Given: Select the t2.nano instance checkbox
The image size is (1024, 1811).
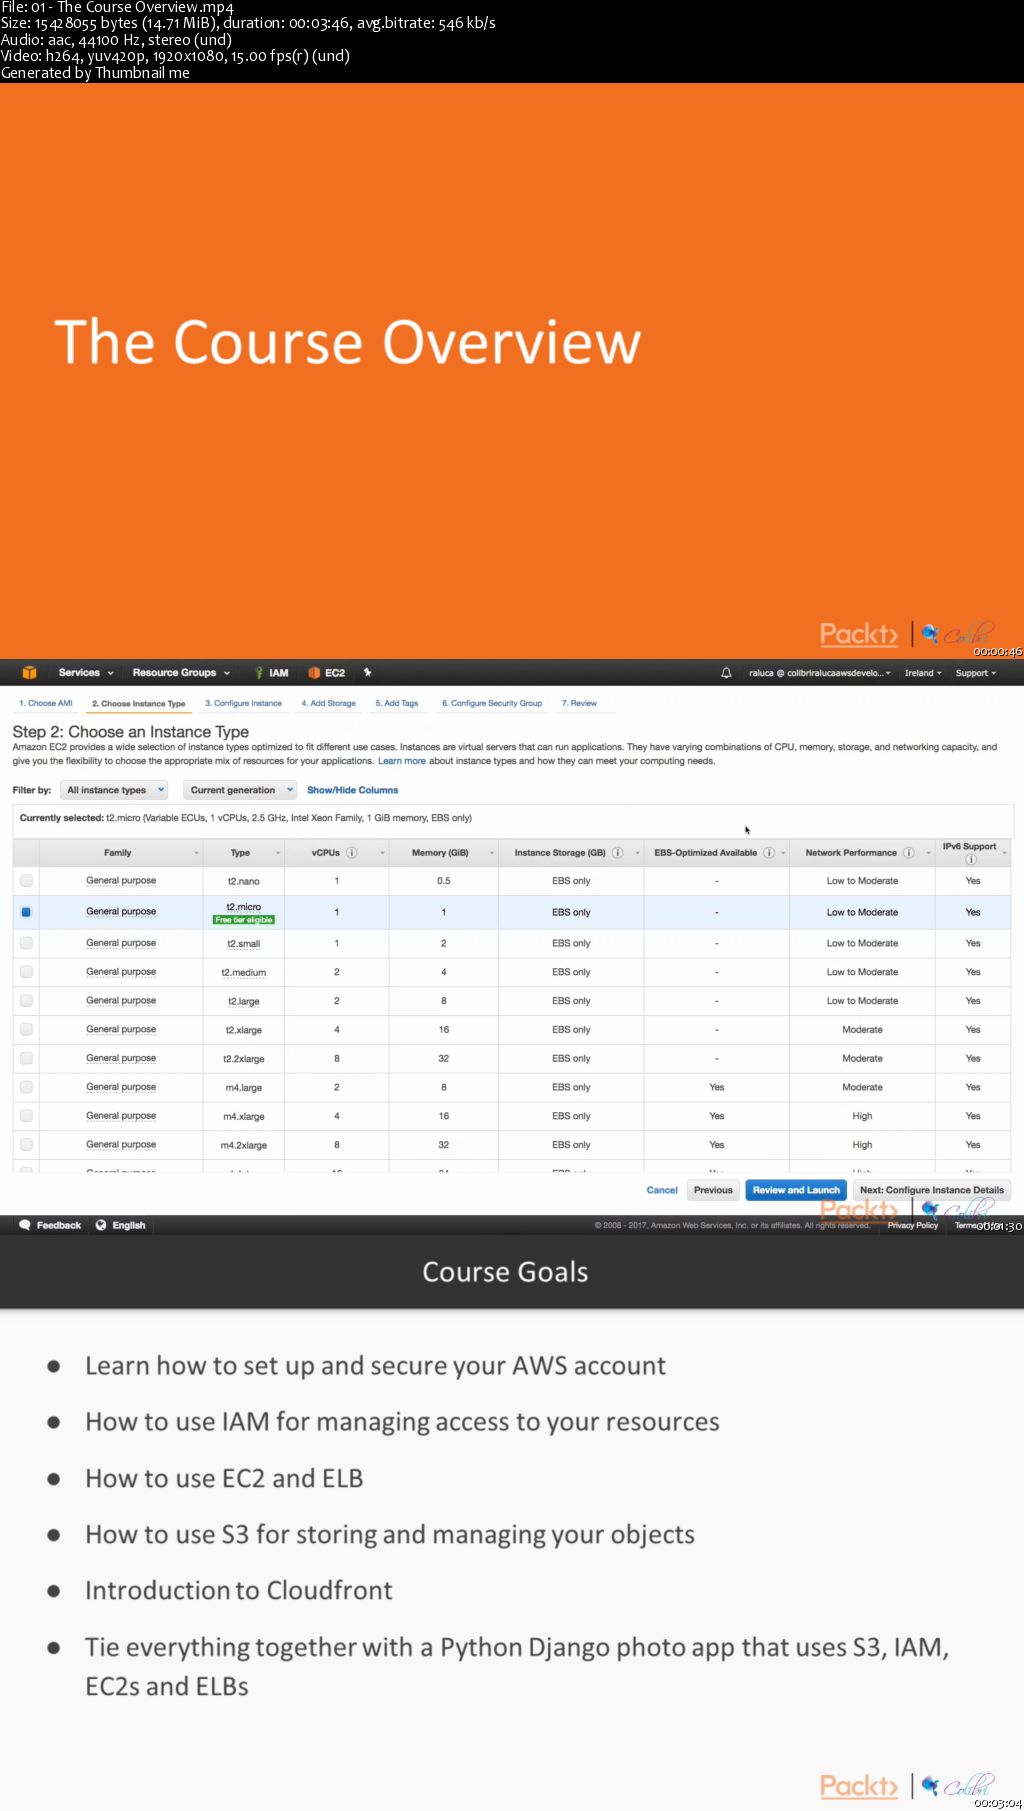Looking at the screenshot, I should click(26, 881).
